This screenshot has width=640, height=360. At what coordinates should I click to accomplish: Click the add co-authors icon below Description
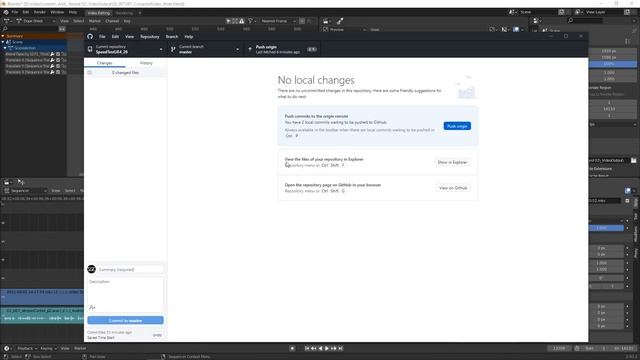click(x=92, y=307)
